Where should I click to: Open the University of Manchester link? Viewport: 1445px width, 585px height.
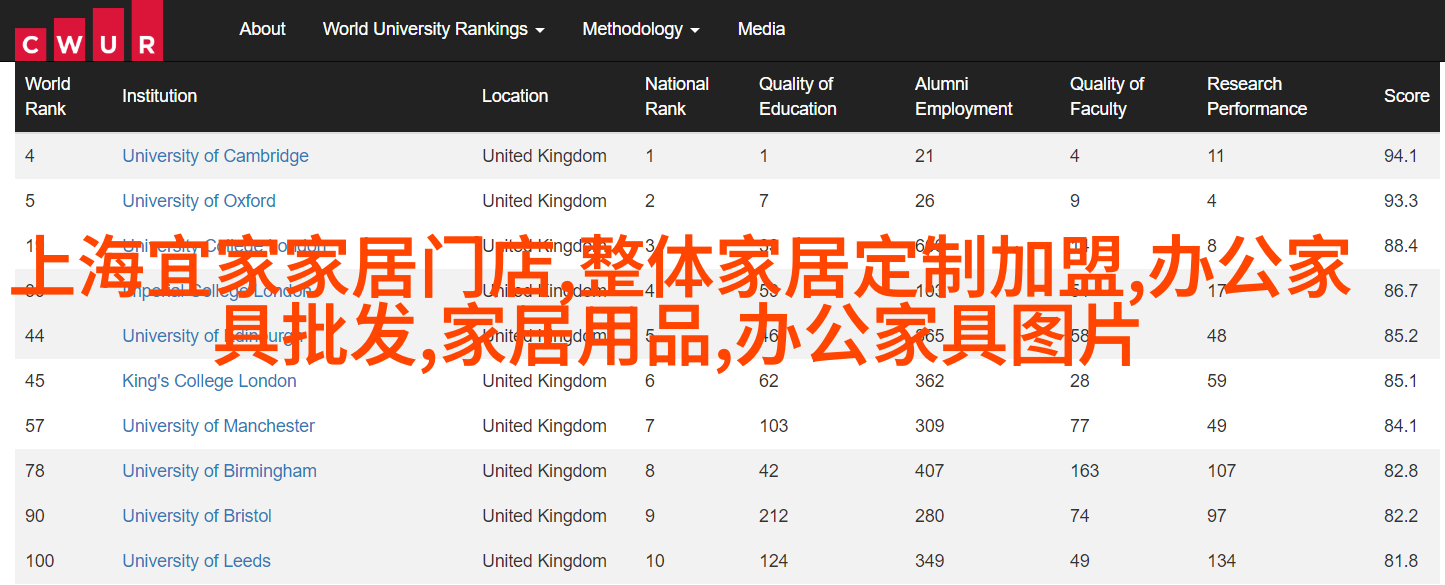(x=218, y=426)
